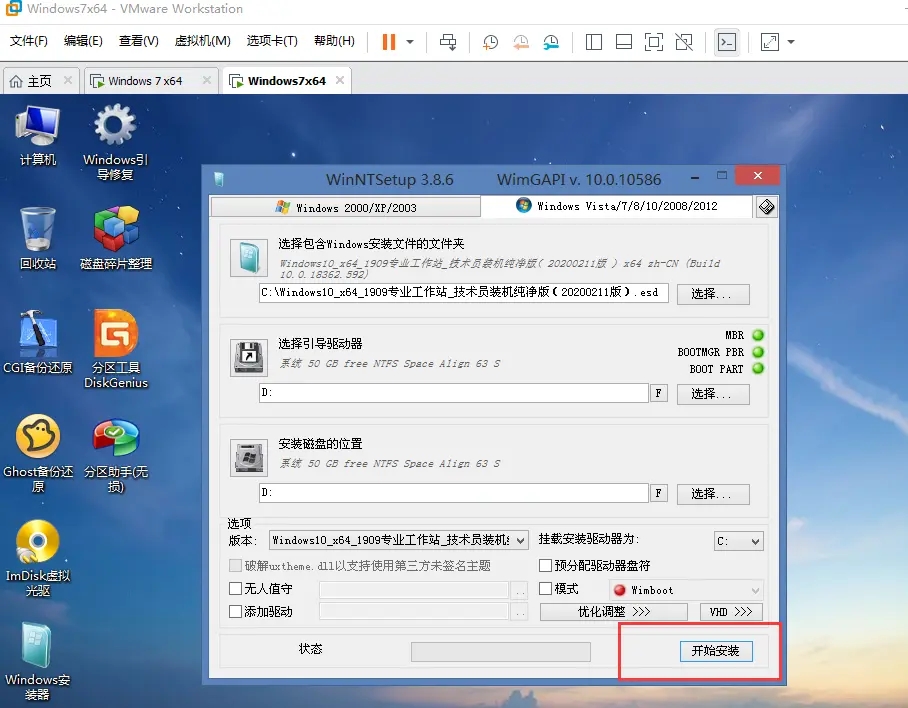The height and width of the screenshot is (708, 908).
Task: Click install location D: input field
Action: (453, 493)
